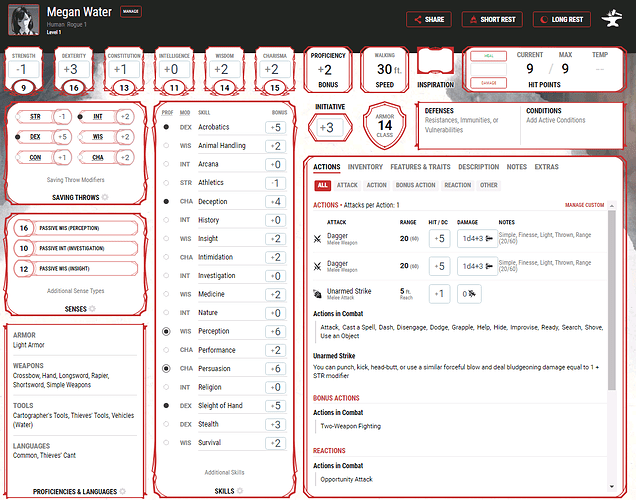Switch to Description tab
This screenshot has height=500, width=636.
(x=479, y=167)
